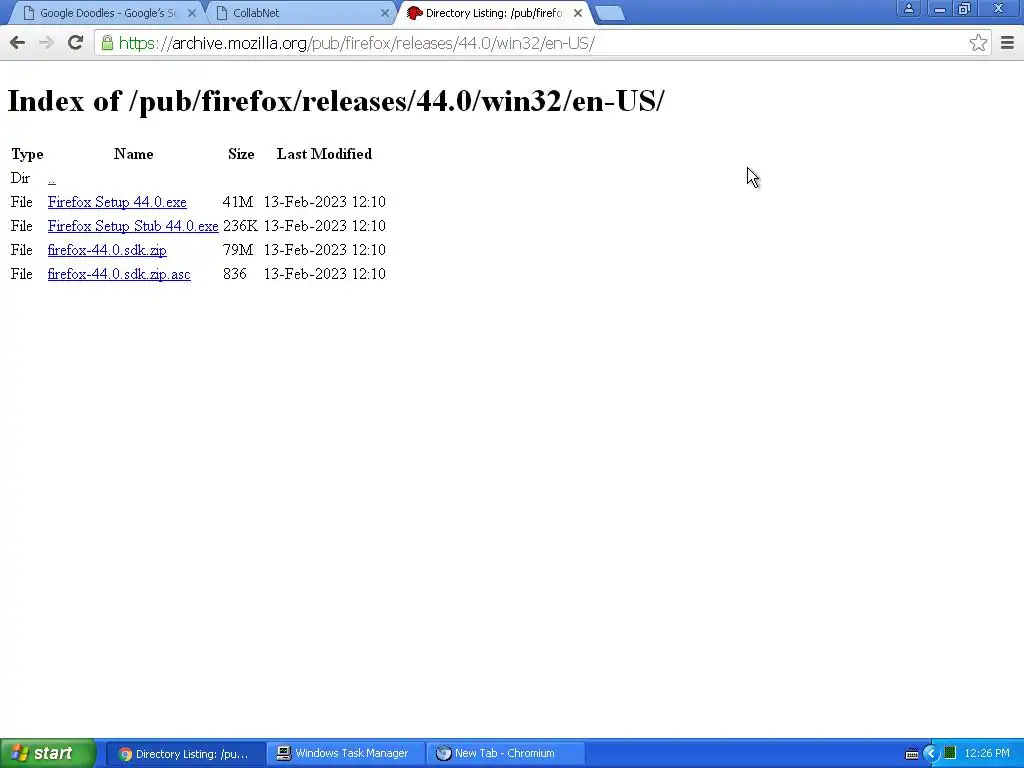1024x768 pixels.
Task: Download Firefox Setup Stub 44.0.exe
Action: 133,226
